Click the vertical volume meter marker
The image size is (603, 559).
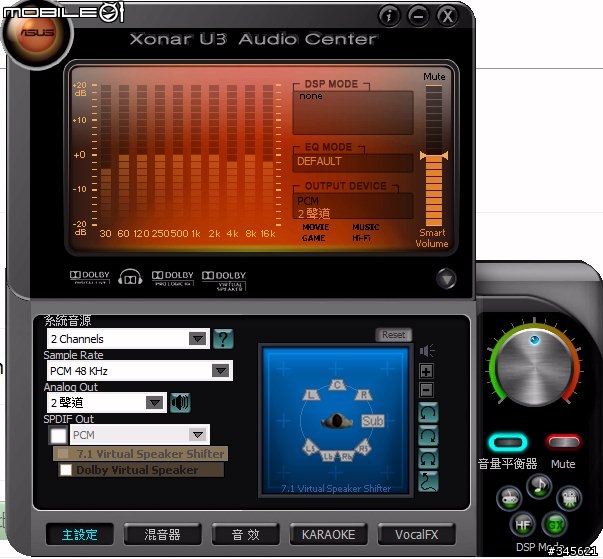point(434,156)
